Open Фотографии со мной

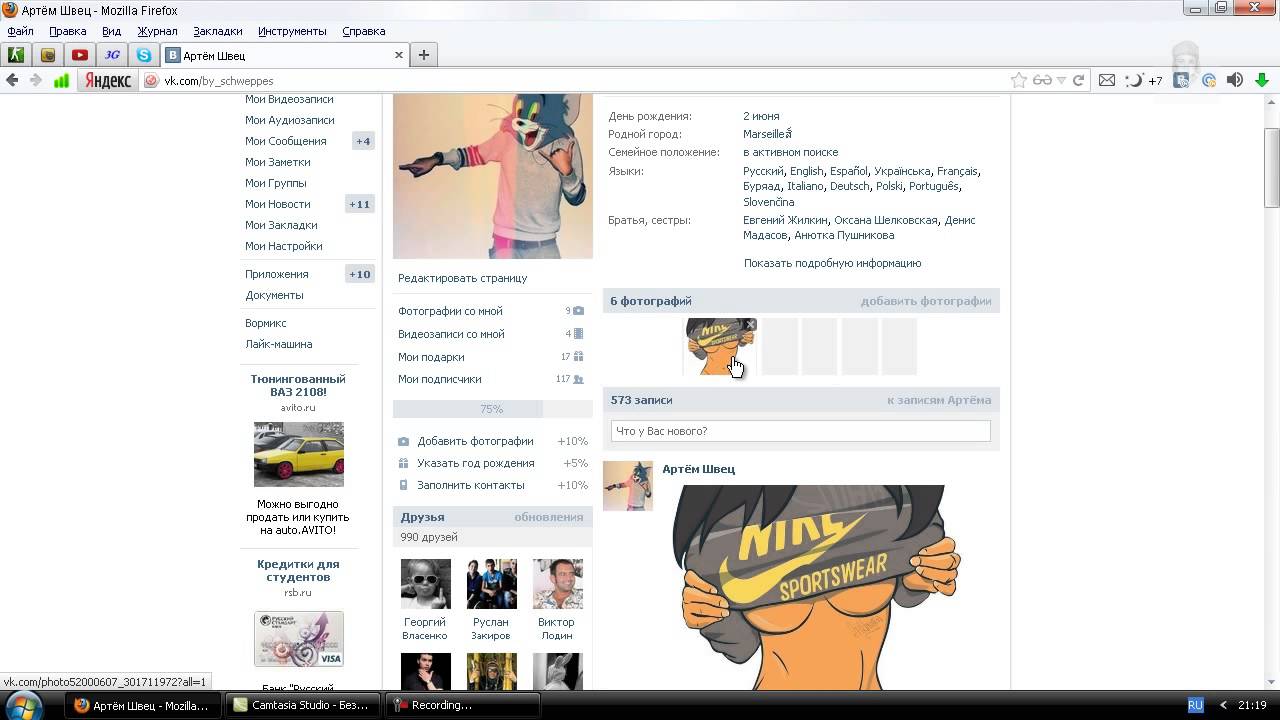tap(450, 311)
